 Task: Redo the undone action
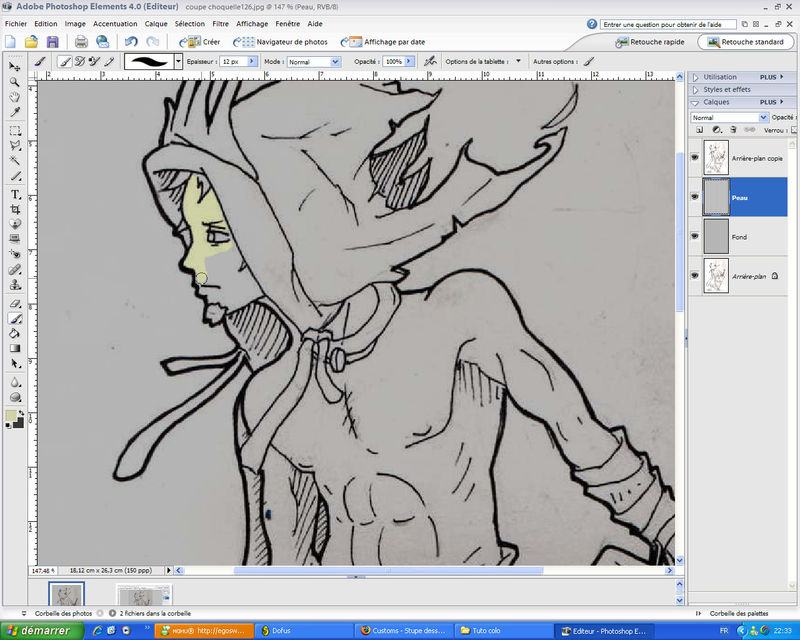[153, 42]
